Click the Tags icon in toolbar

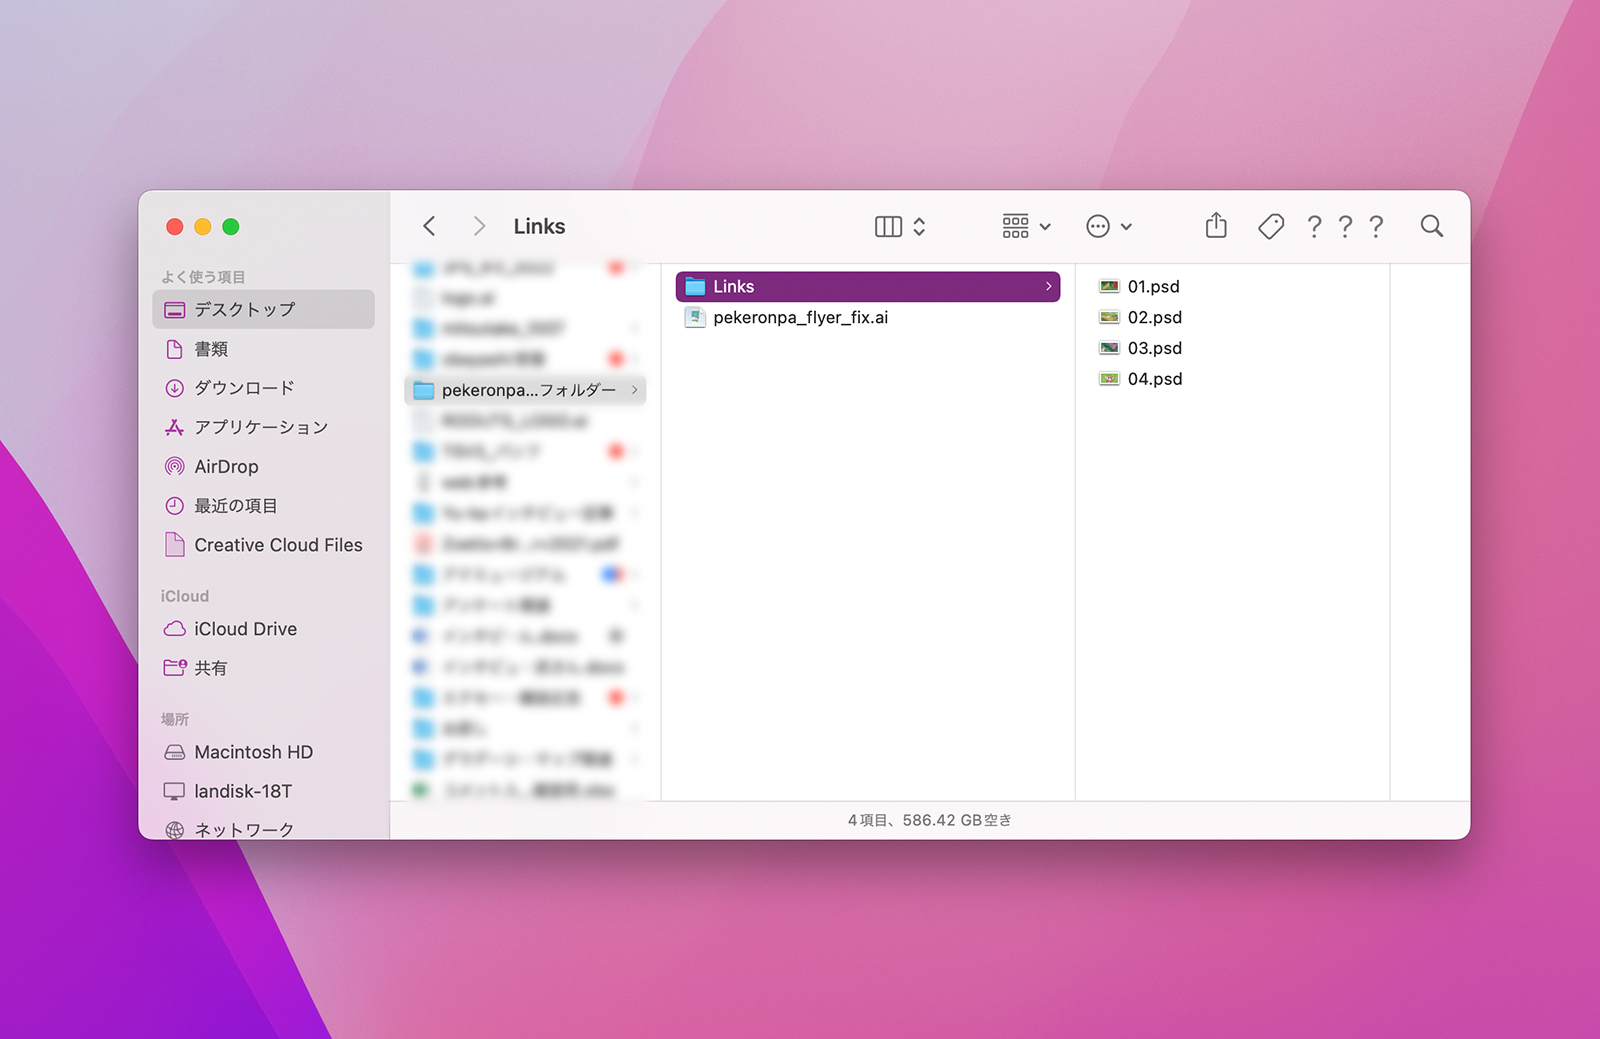[1270, 227]
